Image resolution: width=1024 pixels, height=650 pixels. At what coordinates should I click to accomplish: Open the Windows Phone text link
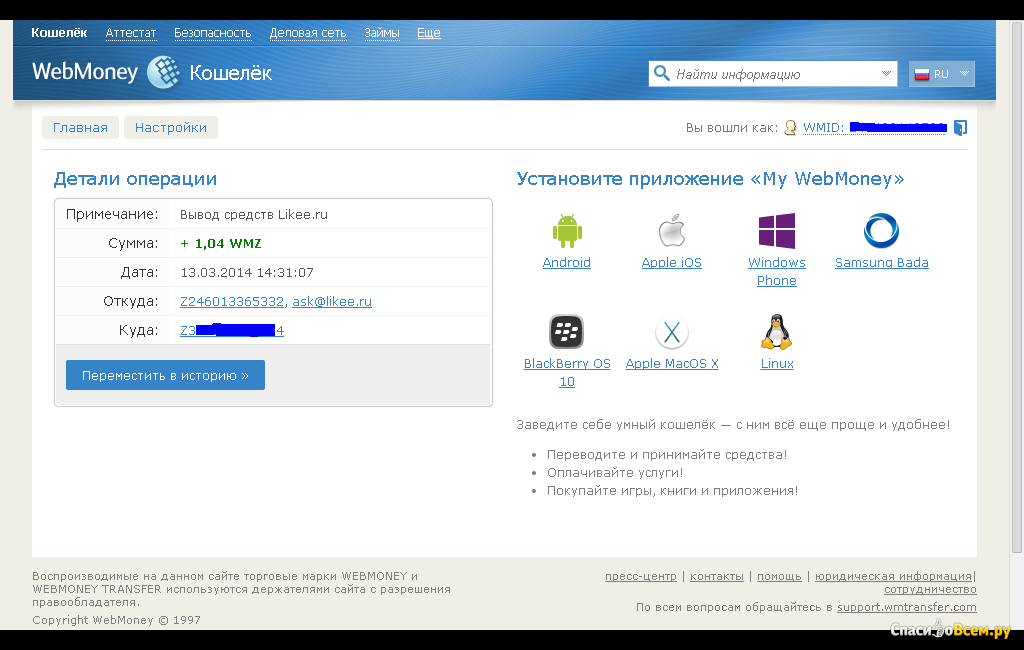[776, 271]
